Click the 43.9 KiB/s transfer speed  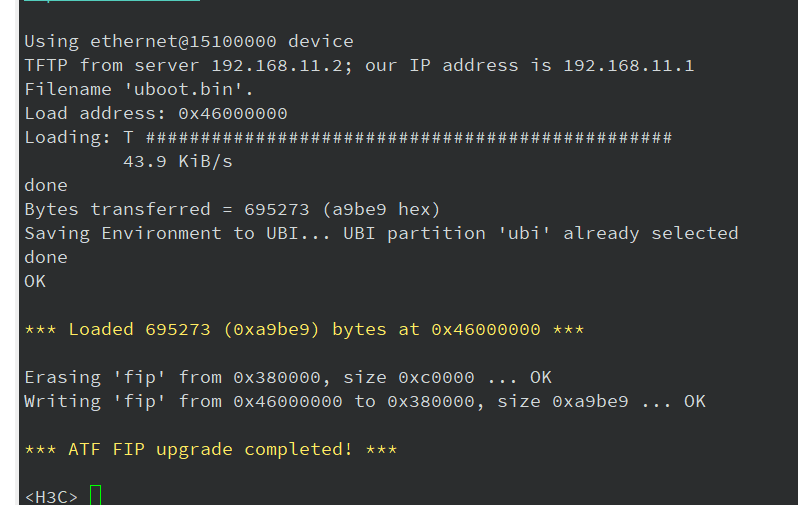[177, 161]
